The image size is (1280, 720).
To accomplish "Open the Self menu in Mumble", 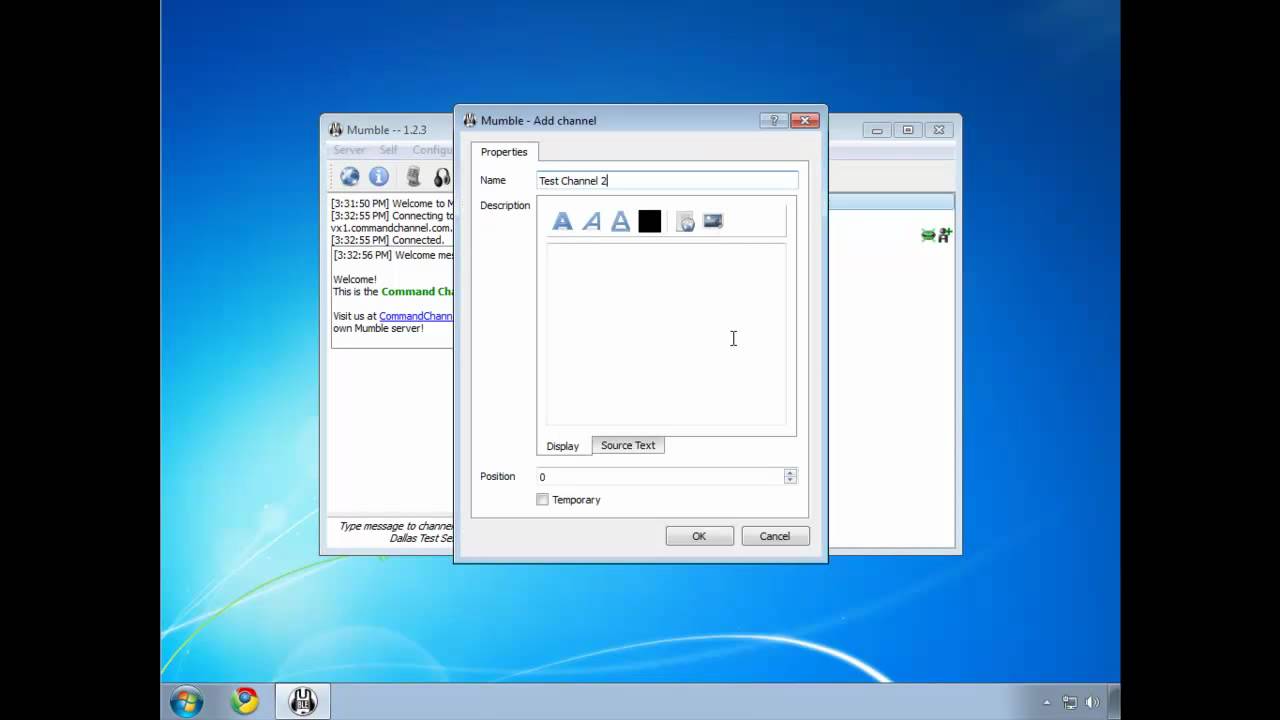I will [388, 150].
